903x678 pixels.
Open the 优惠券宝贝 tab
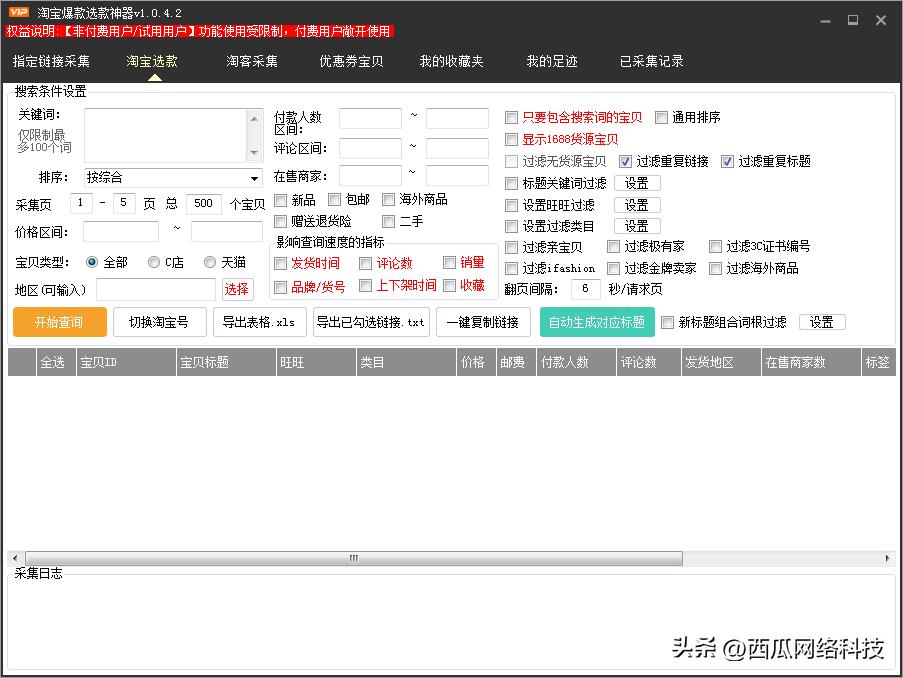[351, 61]
